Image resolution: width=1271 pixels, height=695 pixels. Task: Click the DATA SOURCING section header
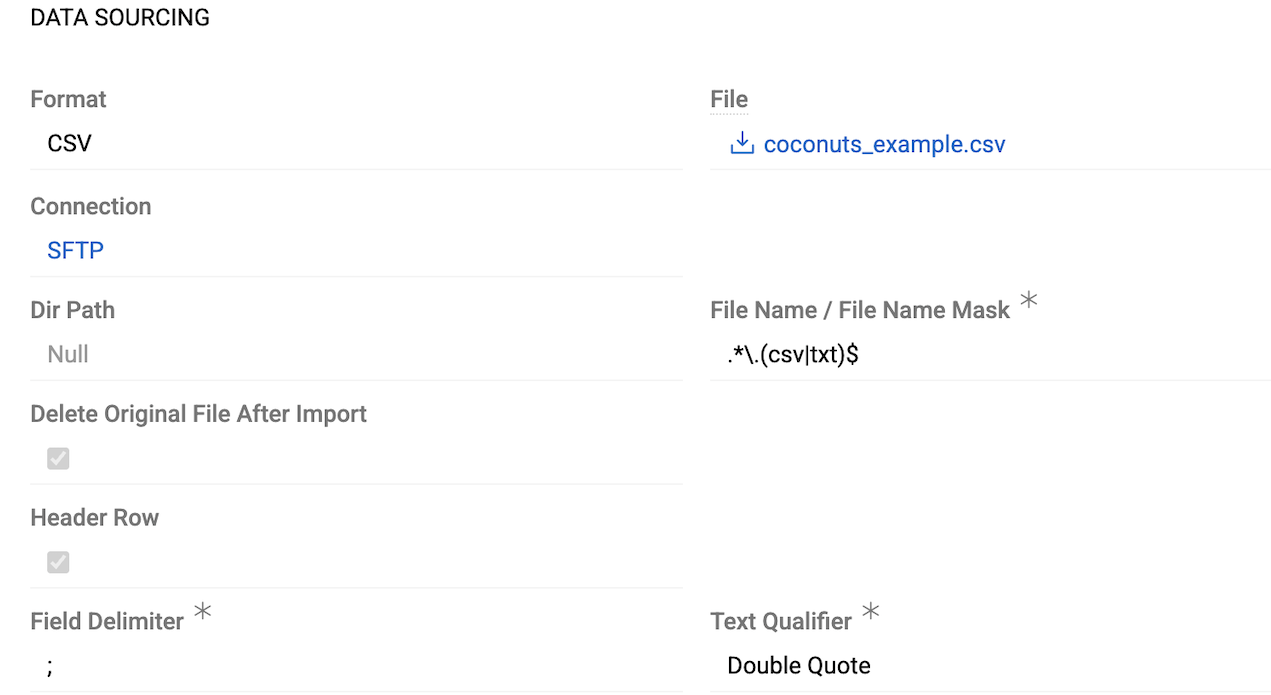pyautogui.click(x=119, y=17)
